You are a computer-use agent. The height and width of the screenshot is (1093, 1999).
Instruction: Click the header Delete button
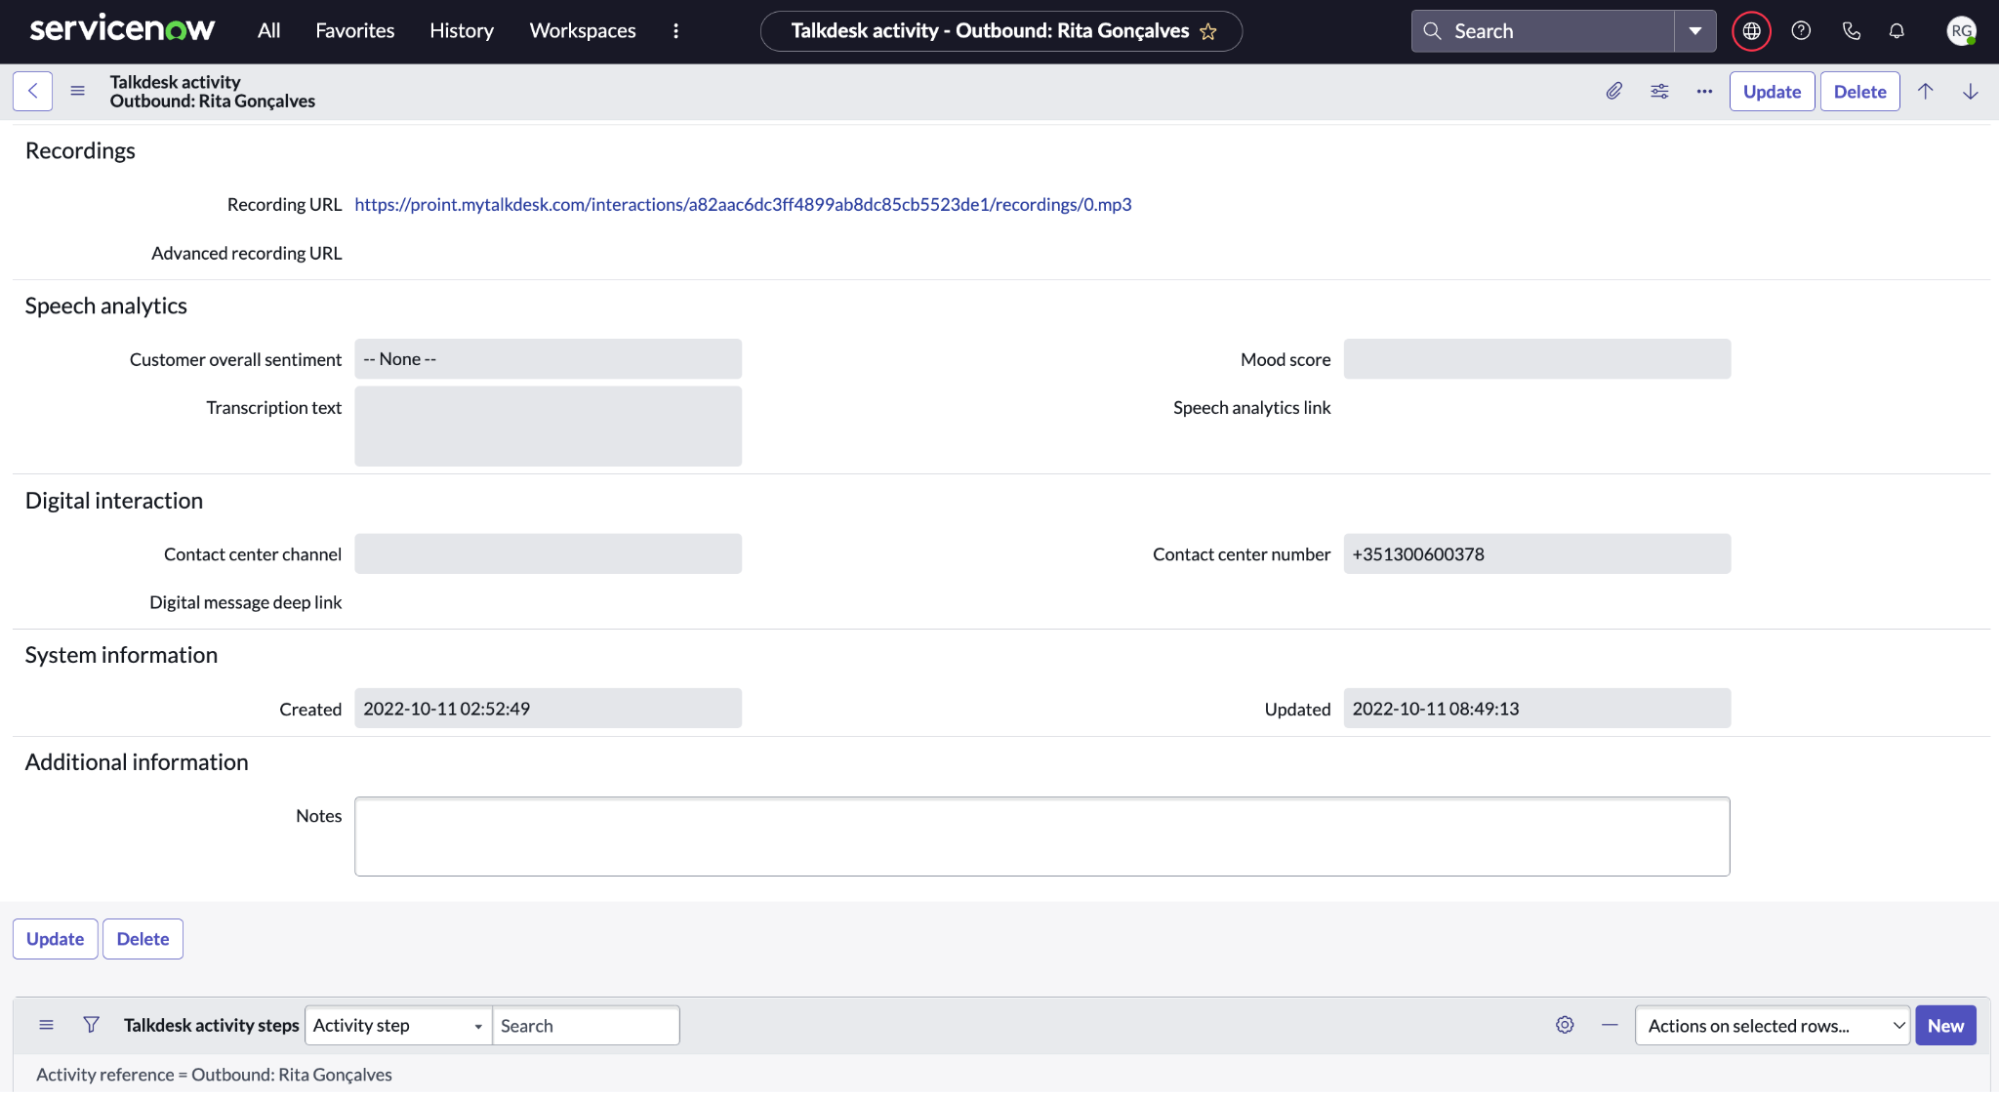pos(1860,91)
